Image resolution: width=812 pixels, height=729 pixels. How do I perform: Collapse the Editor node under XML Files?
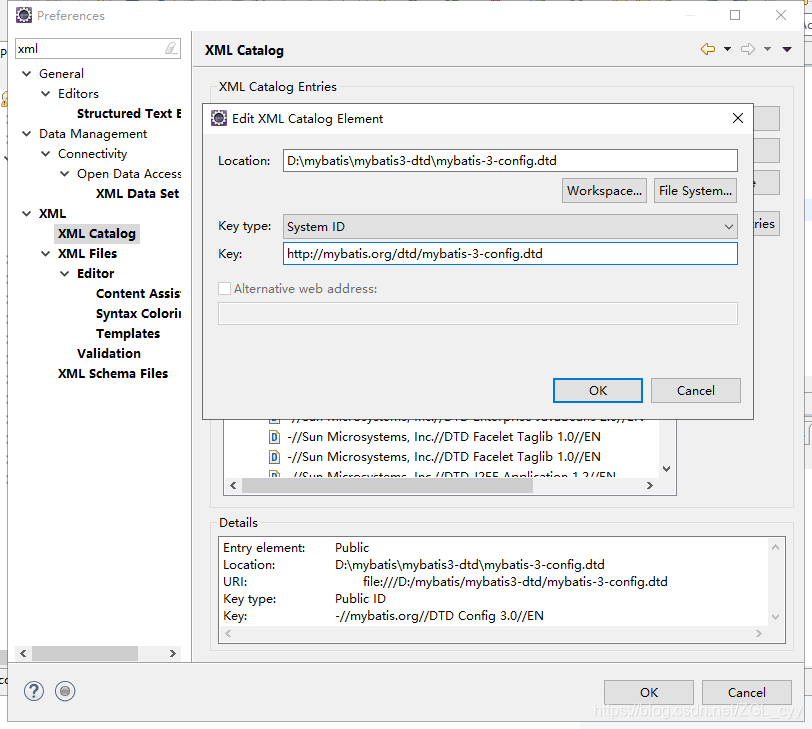click(x=65, y=273)
